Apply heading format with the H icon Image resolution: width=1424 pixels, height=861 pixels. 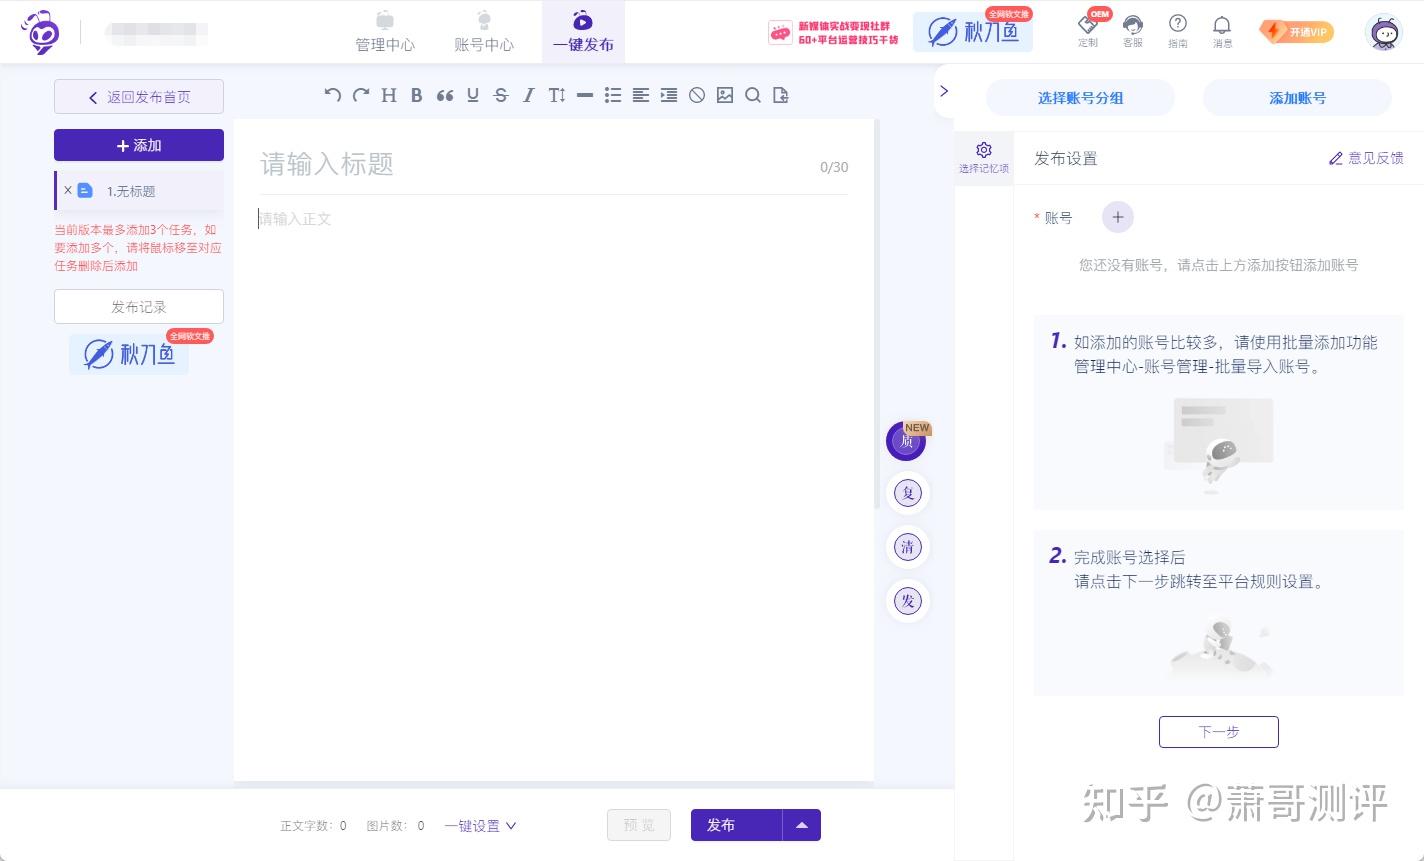(x=389, y=95)
